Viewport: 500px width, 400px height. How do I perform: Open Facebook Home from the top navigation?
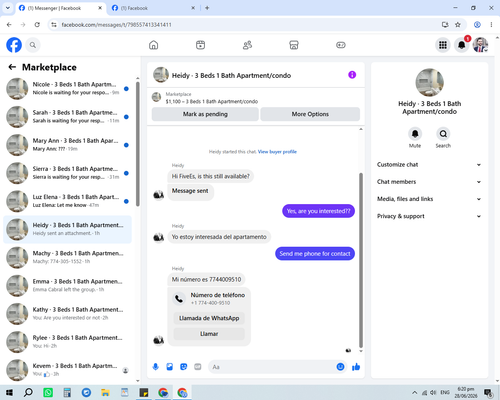(x=153, y=45)
